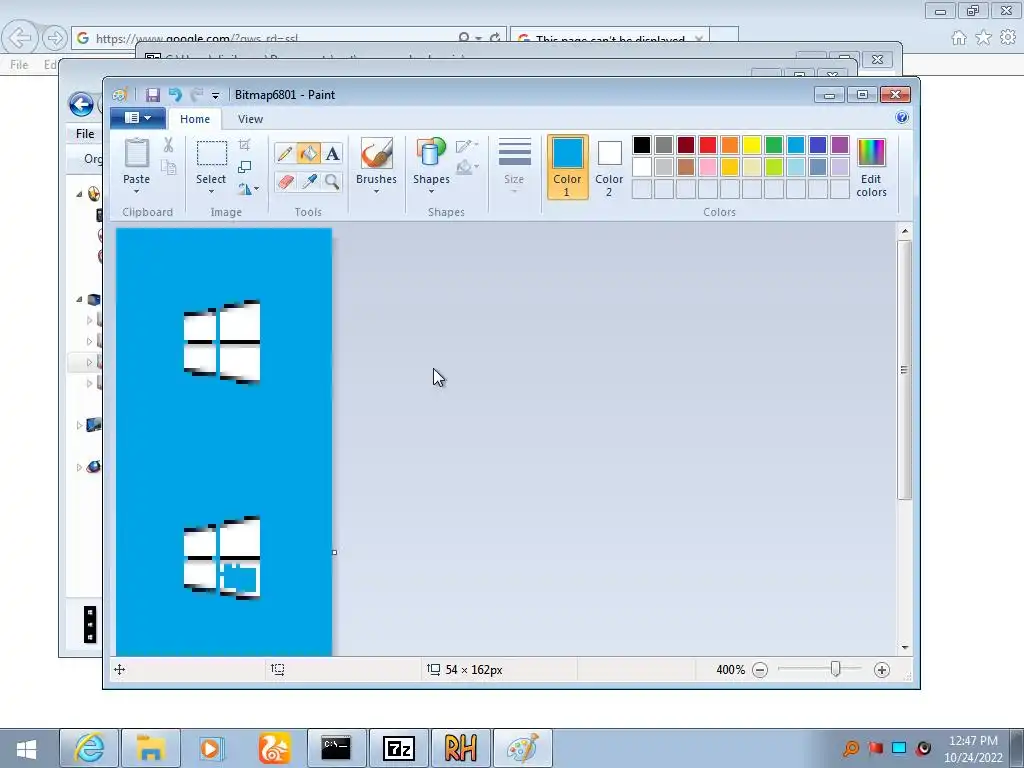Open the Size line thickness dropdown
This screenshot has width=1024, height=768.
pyautogui.click(x=514, y=166)
